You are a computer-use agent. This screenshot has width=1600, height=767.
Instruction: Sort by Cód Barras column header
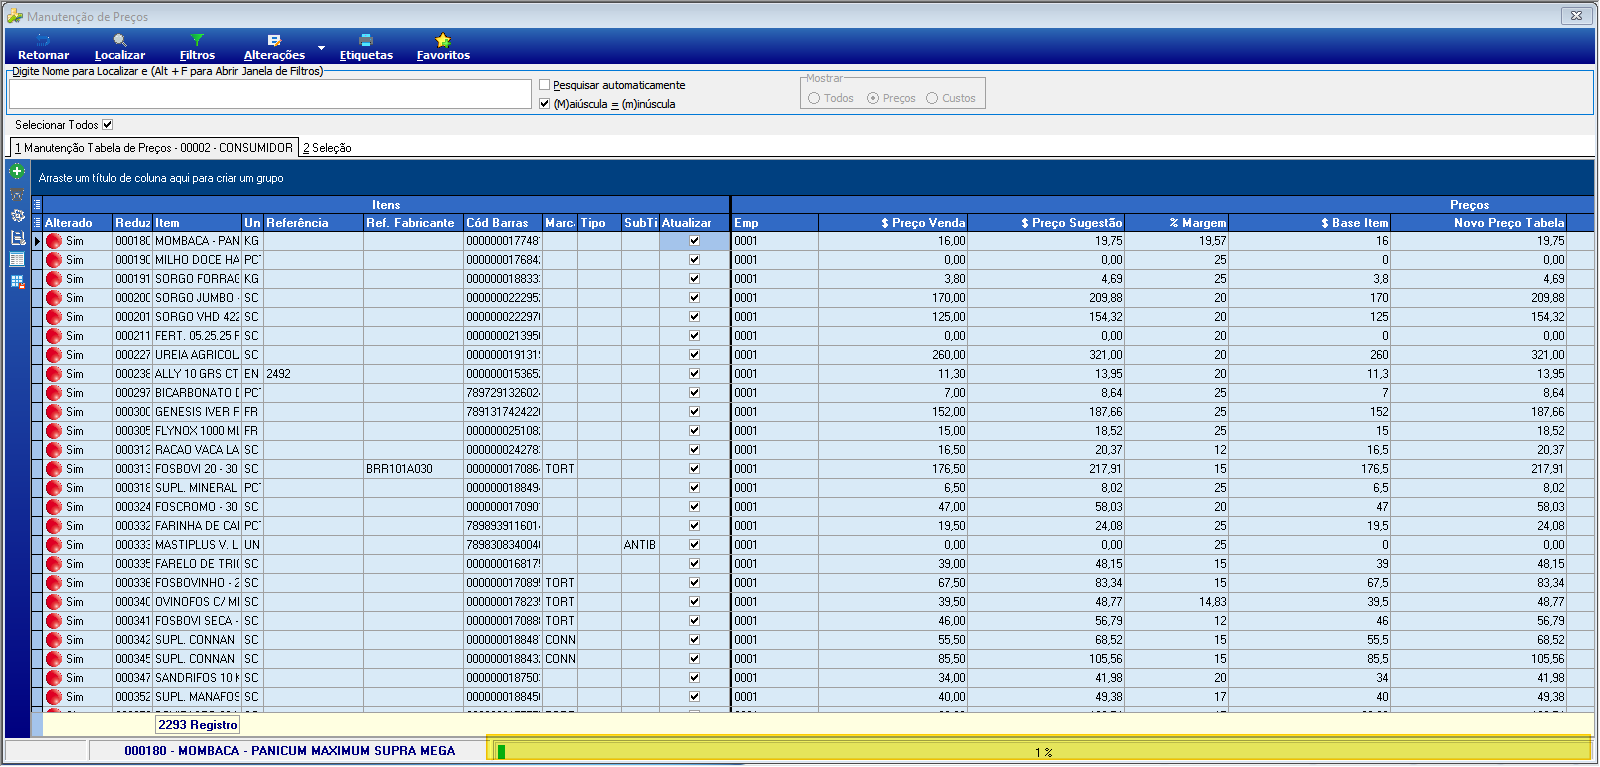tap(503, 223)
